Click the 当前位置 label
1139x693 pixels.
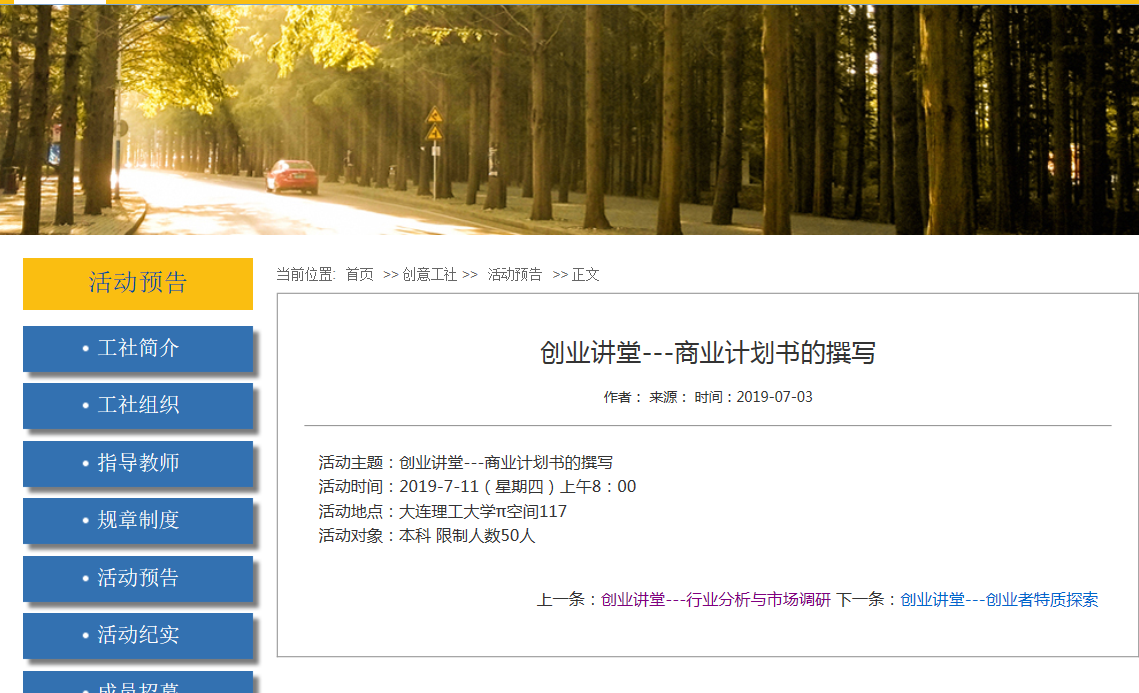pyautogui.click(x=305, y=275)
